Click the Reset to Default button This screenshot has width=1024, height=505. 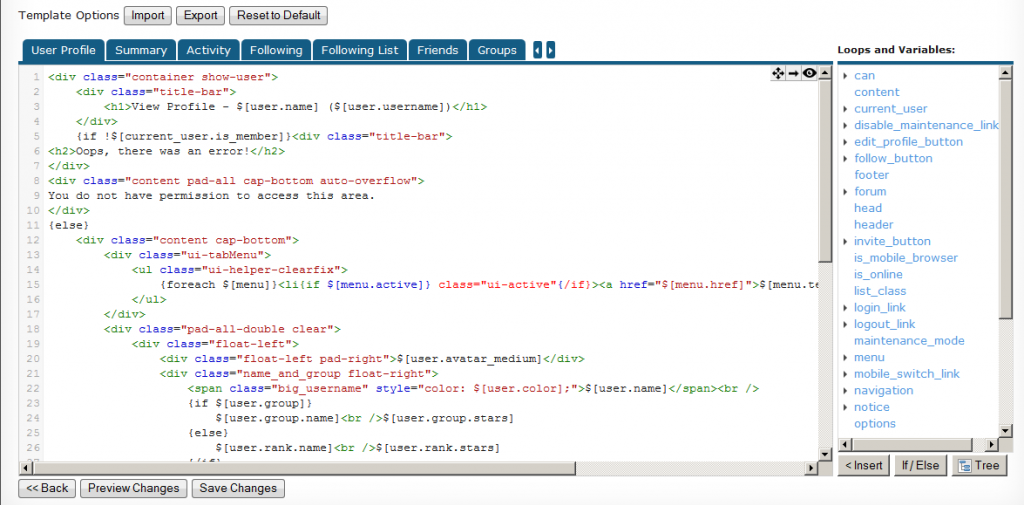278,16
